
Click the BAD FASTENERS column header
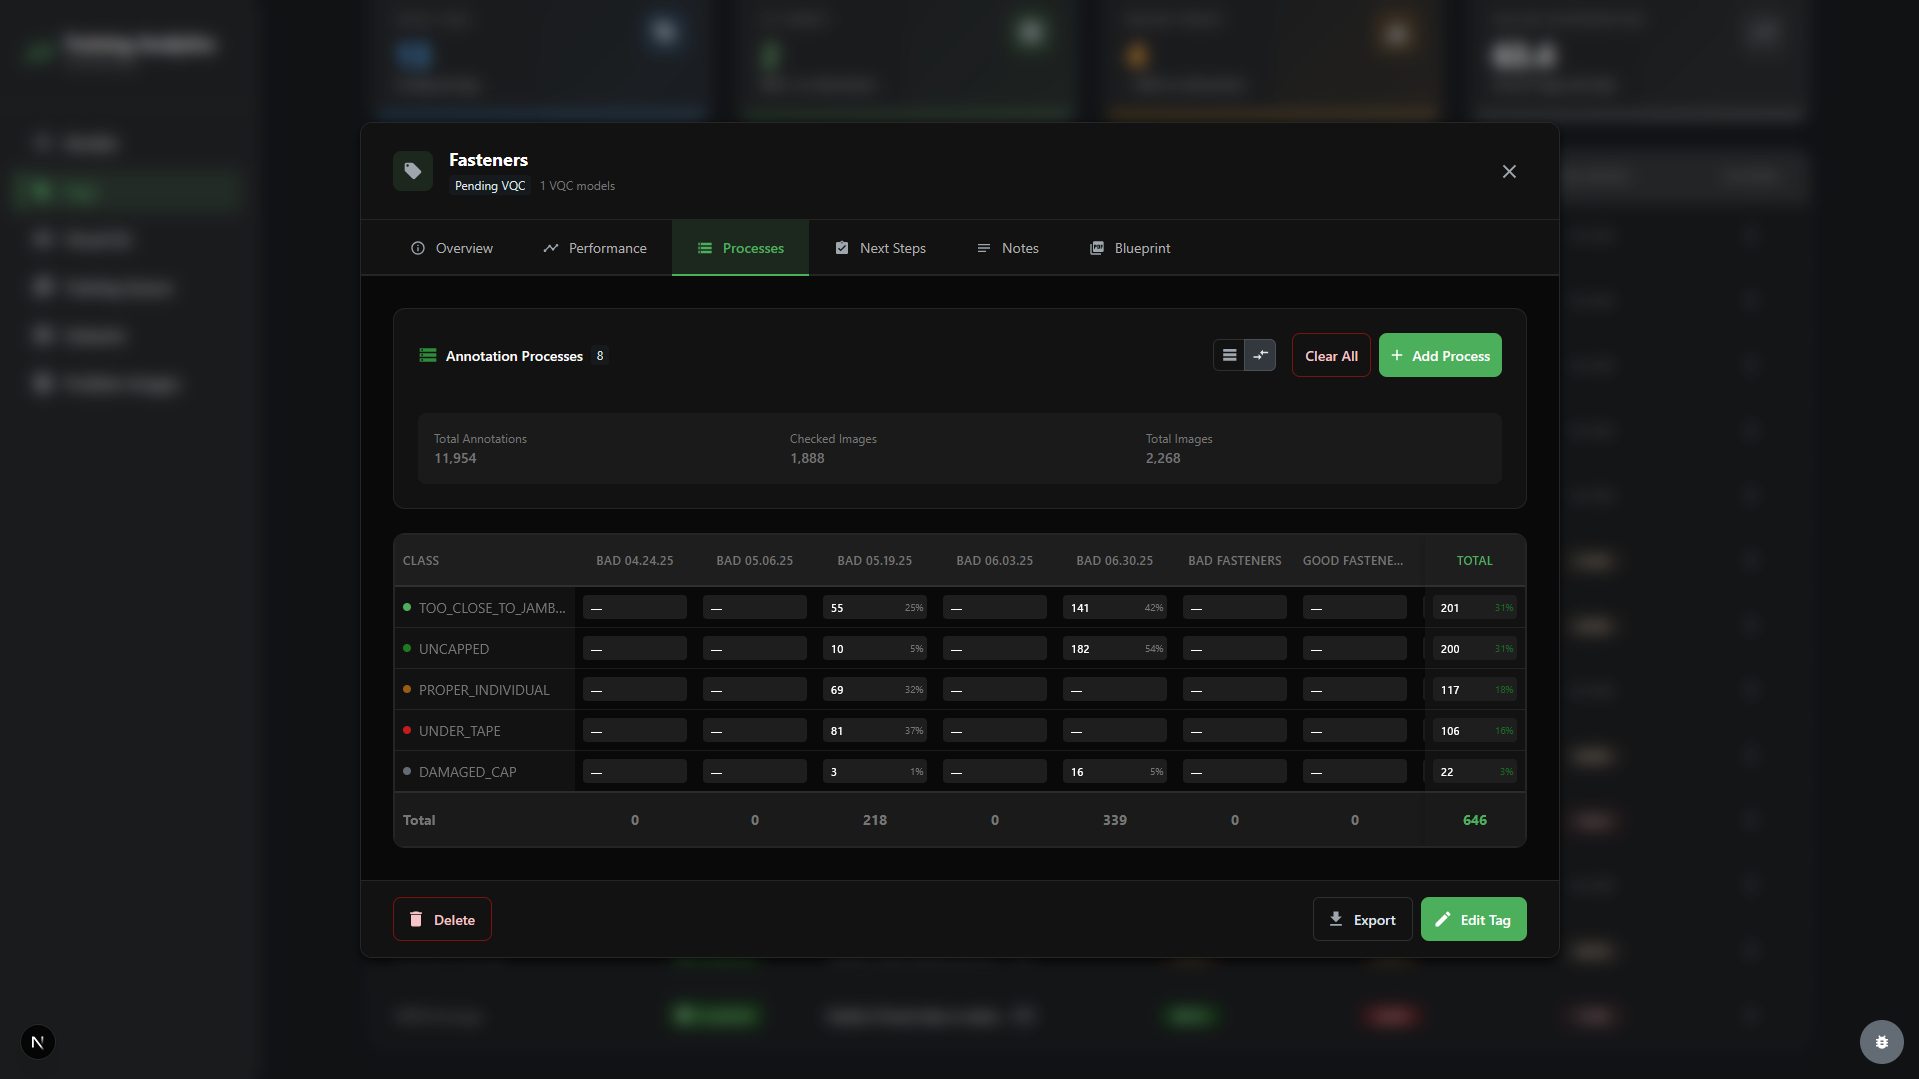(x=1235, y=560)
